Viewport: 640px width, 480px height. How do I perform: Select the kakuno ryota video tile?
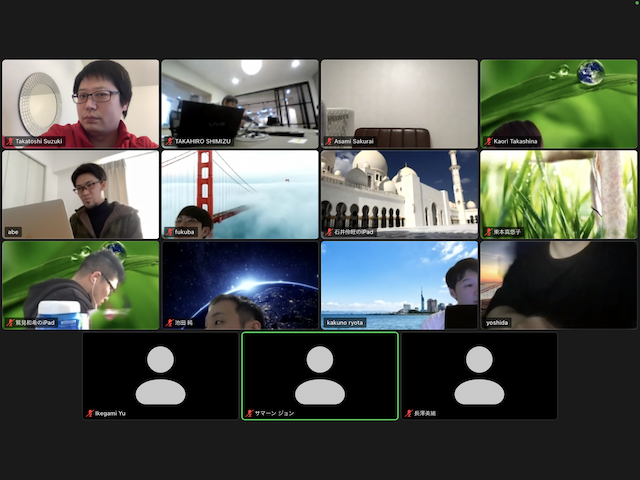pos(399,284)
